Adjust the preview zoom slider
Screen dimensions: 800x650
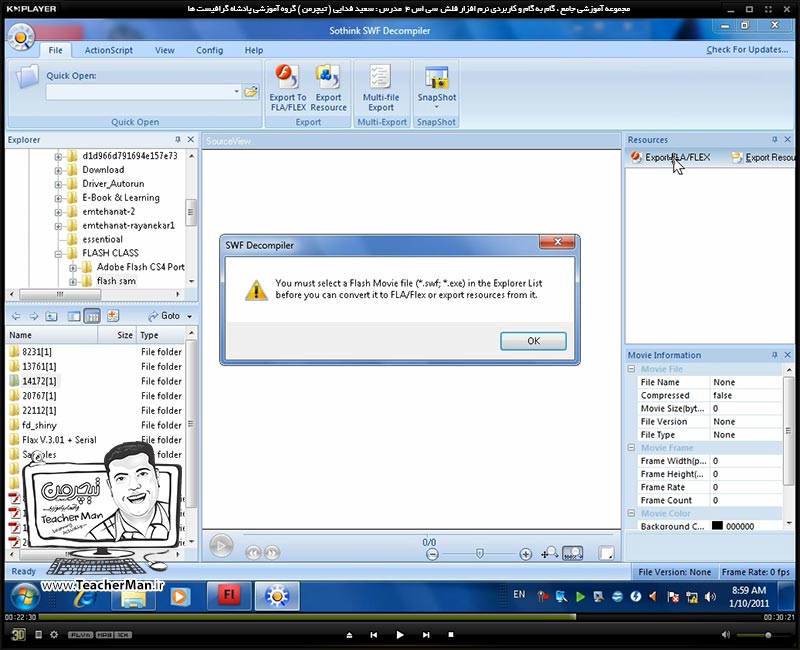point(480,554)
